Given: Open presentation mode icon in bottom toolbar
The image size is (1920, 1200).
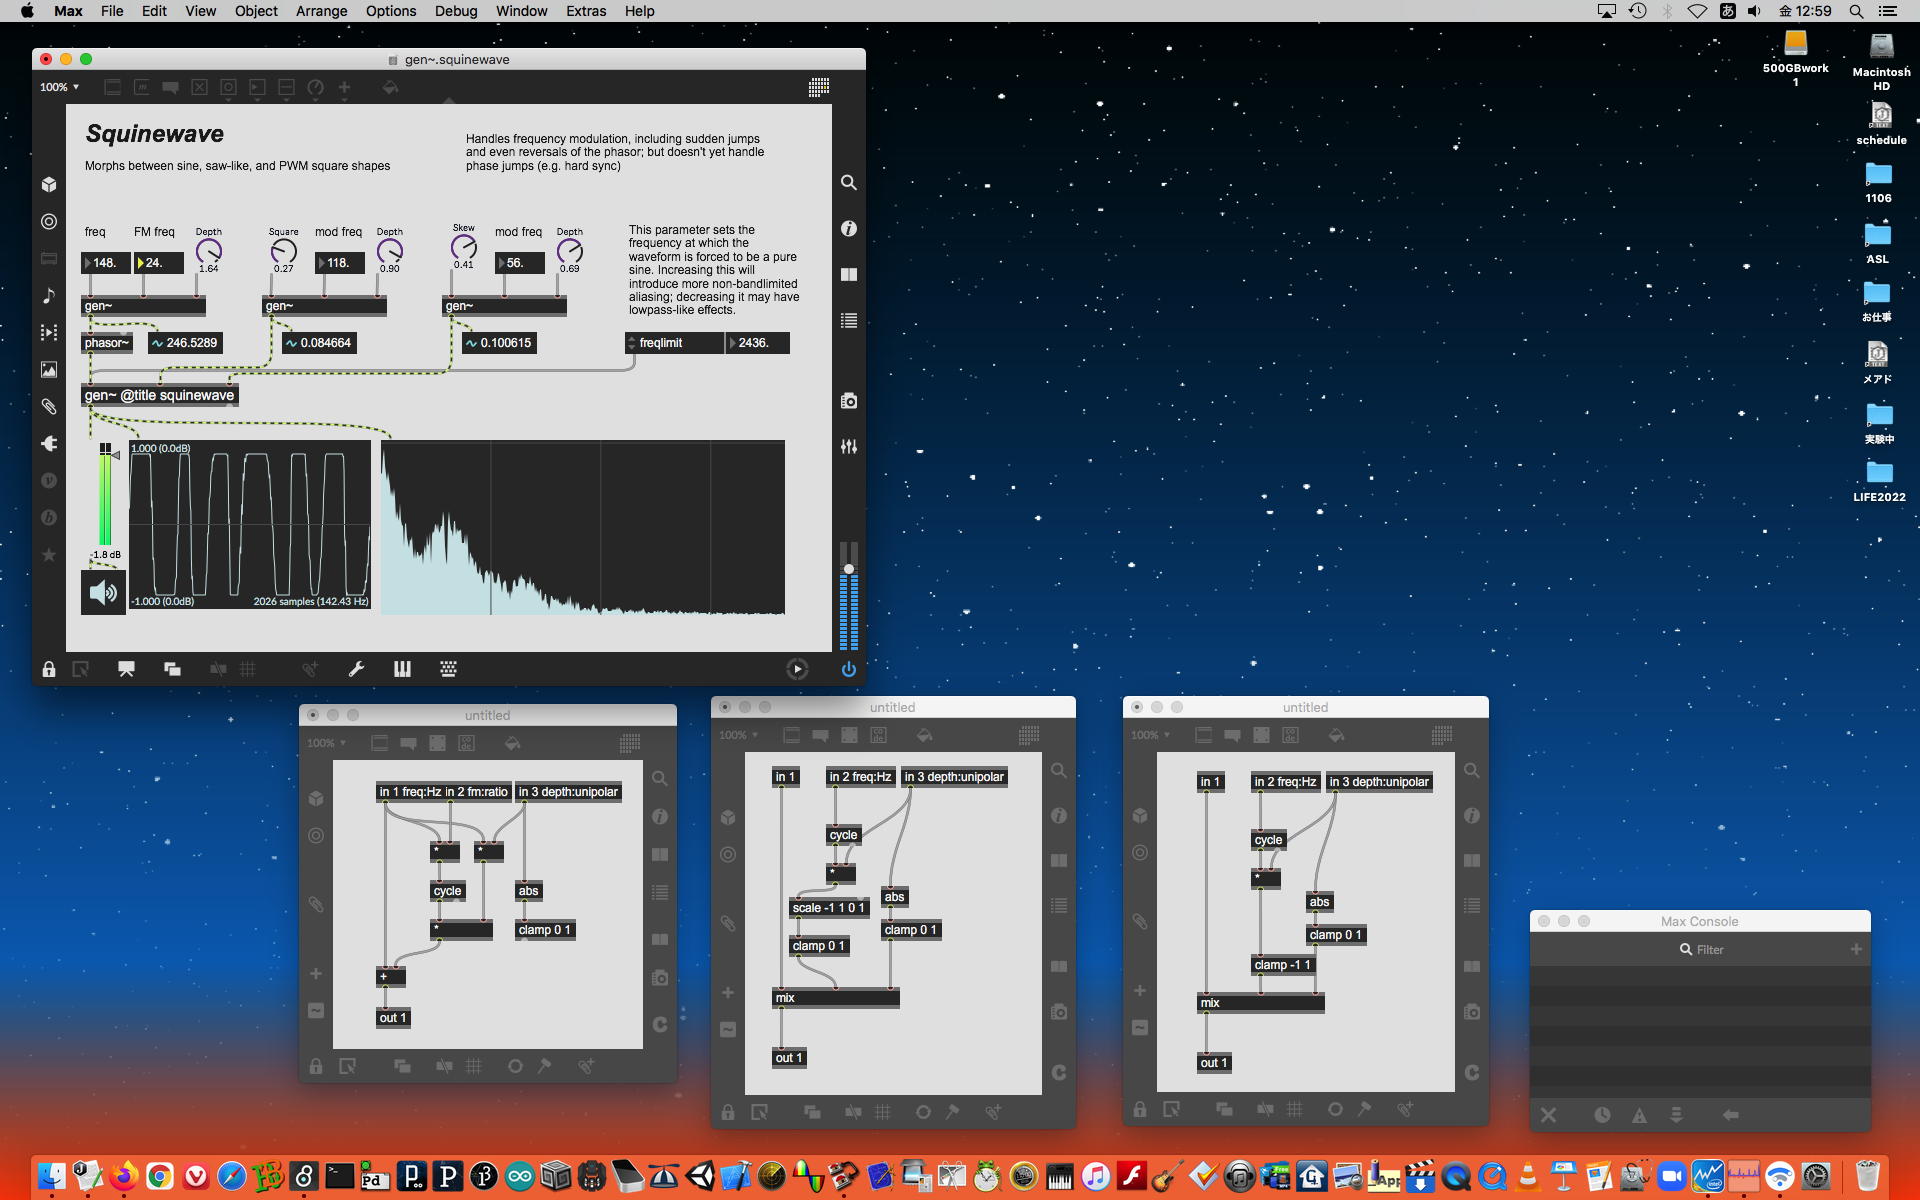Looking at the screenshot, I should pos(126,669).
